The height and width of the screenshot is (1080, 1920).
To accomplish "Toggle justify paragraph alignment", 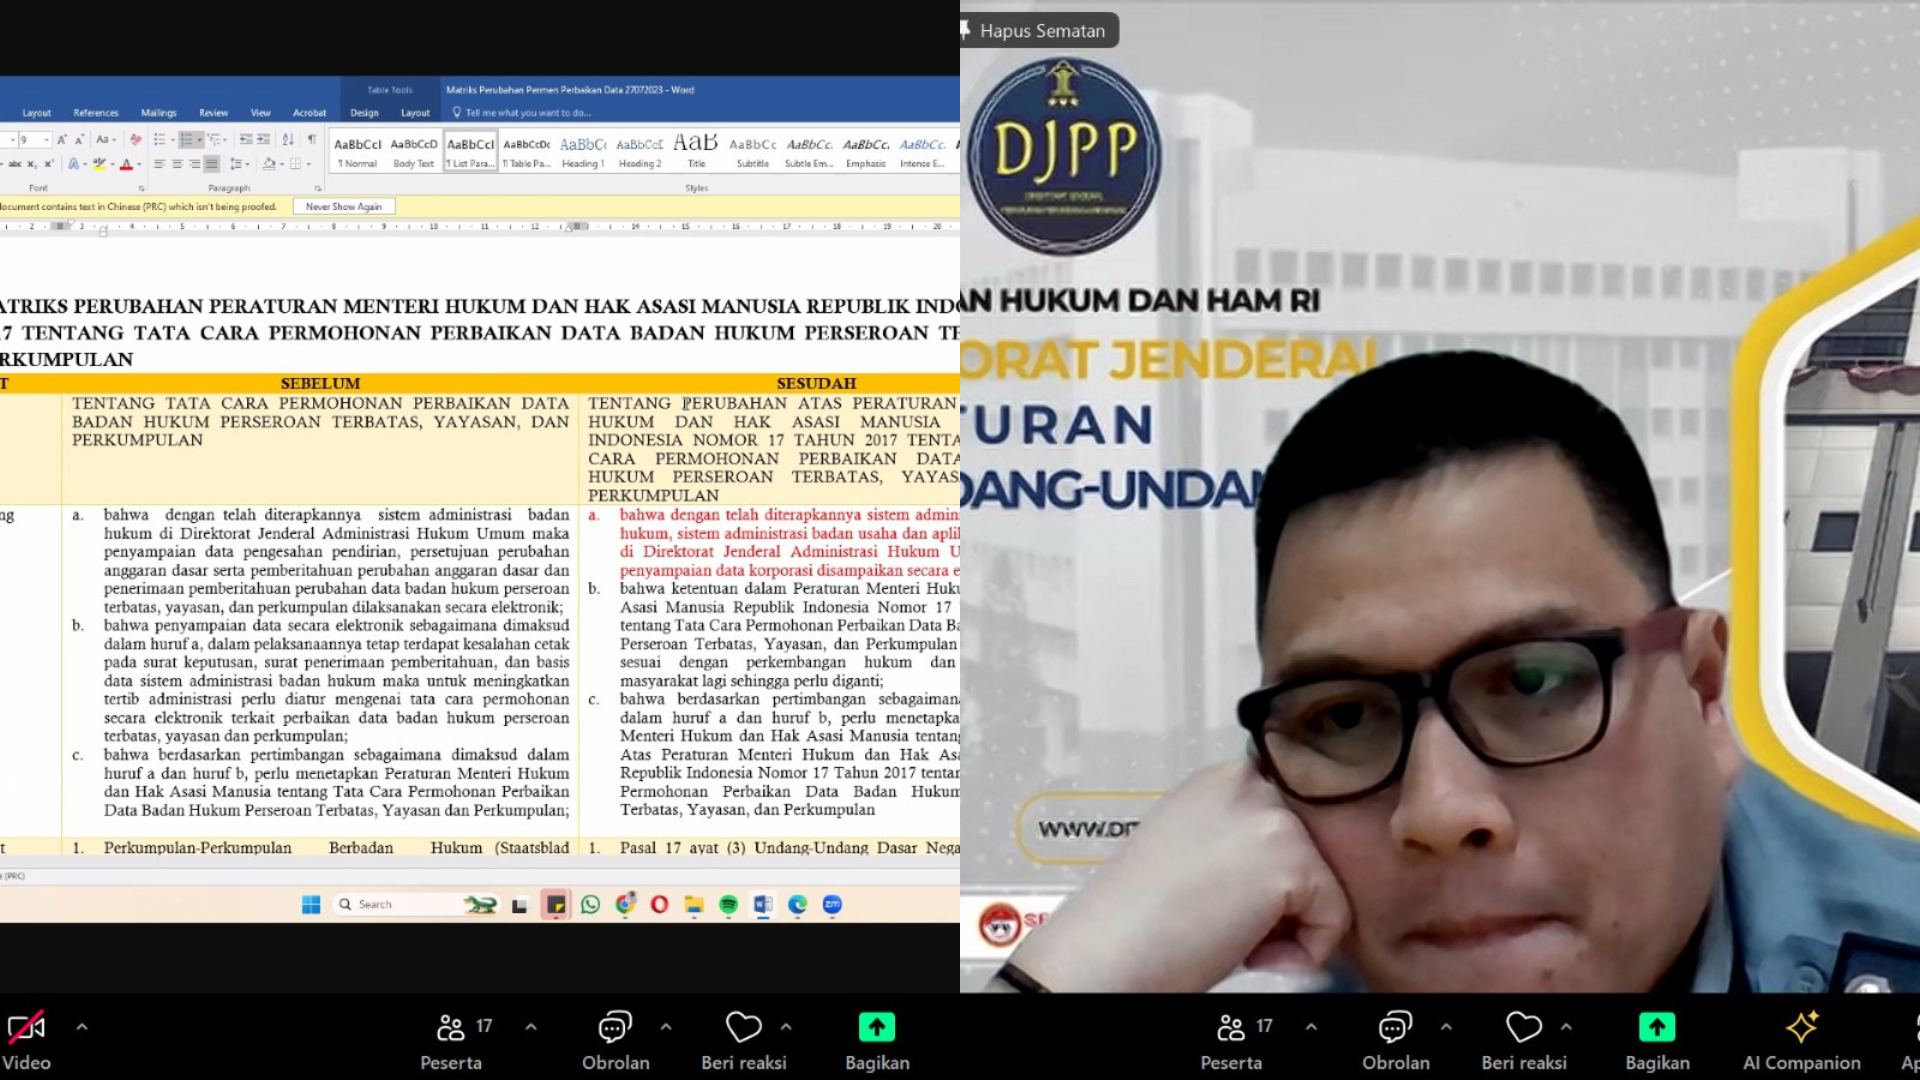I will [x=211, y=164].
